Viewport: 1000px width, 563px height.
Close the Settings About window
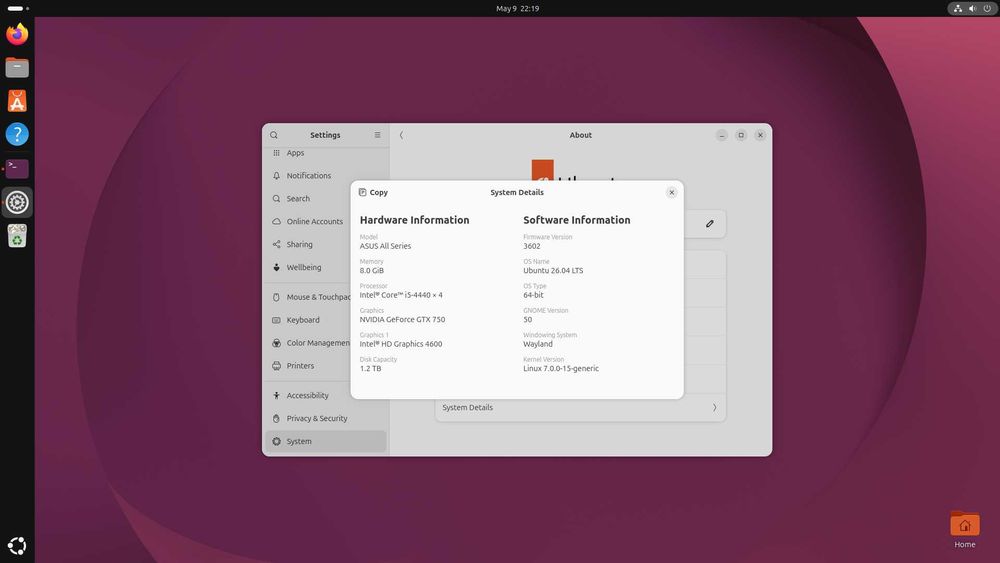point(760,135)
